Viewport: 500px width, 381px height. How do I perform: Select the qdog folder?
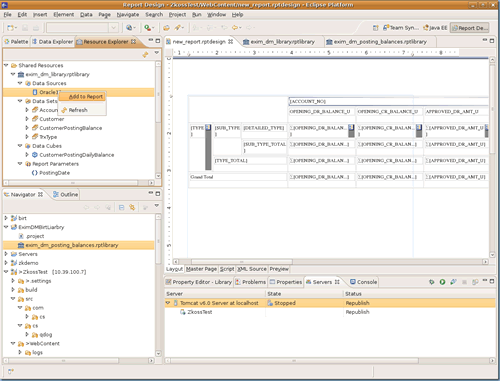(x=46, y=335)
